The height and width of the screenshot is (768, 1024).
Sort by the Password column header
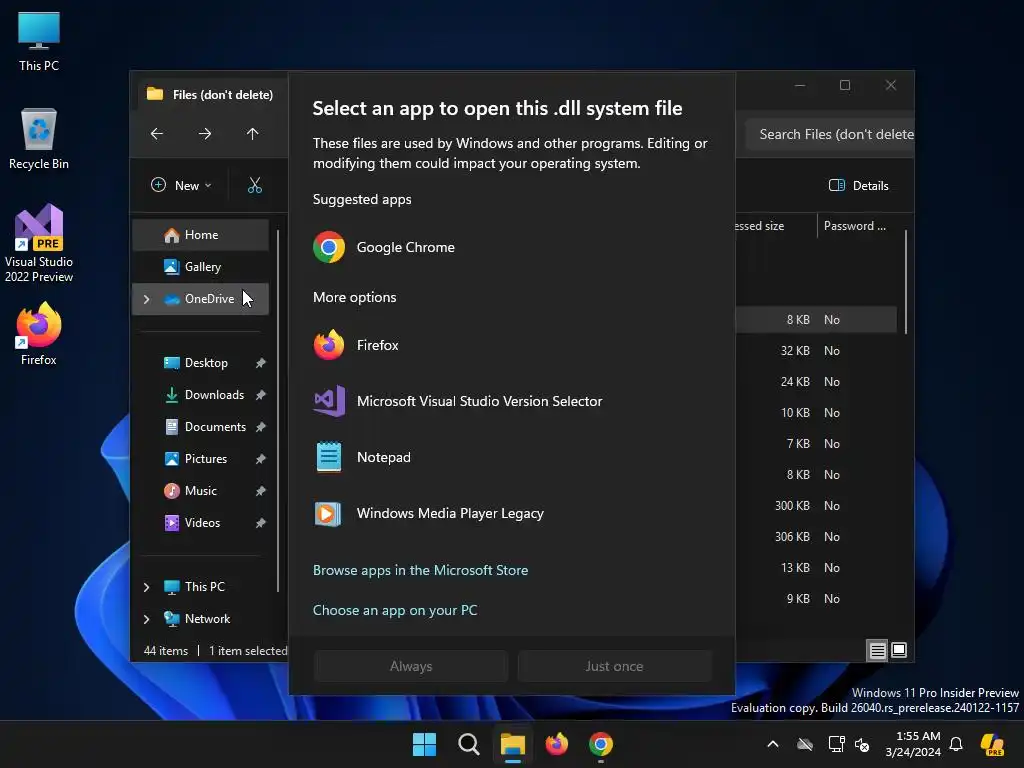(855, 226)
